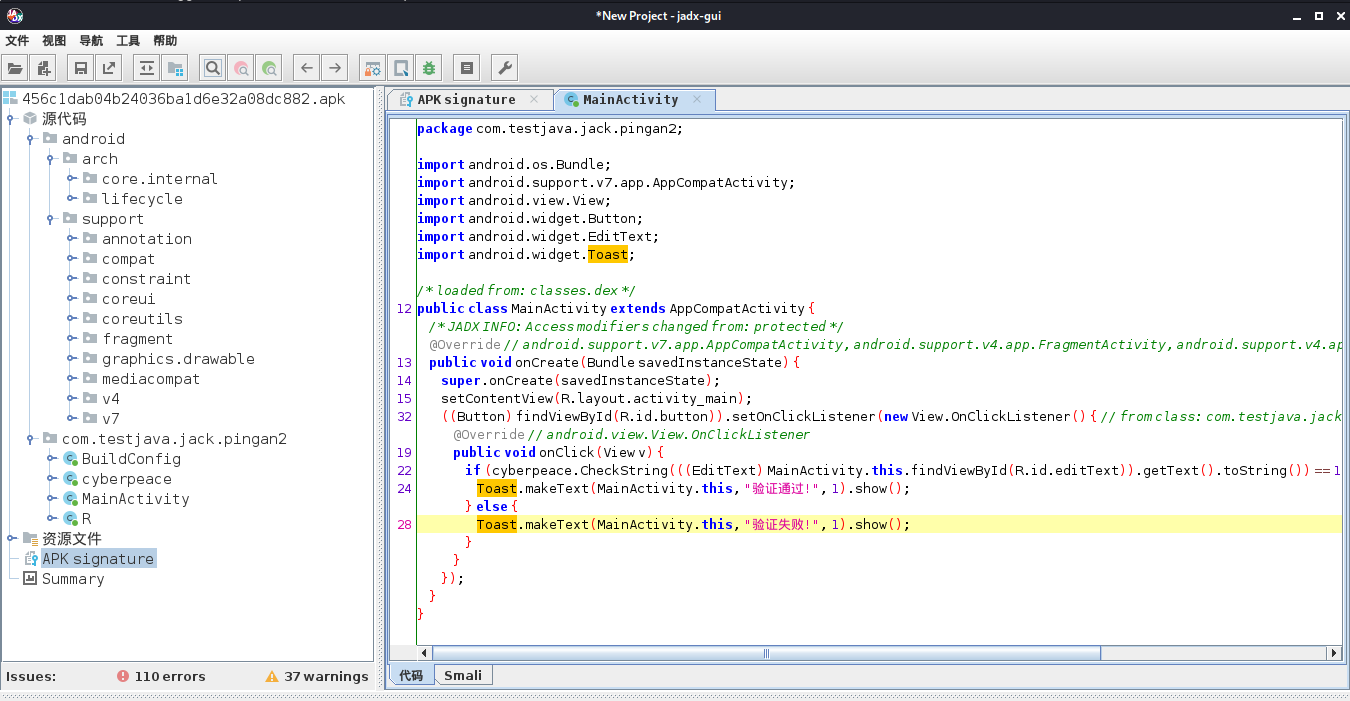Click the open file folder icon
This screenshot has height=701, width=1350.
pos(15,68)
